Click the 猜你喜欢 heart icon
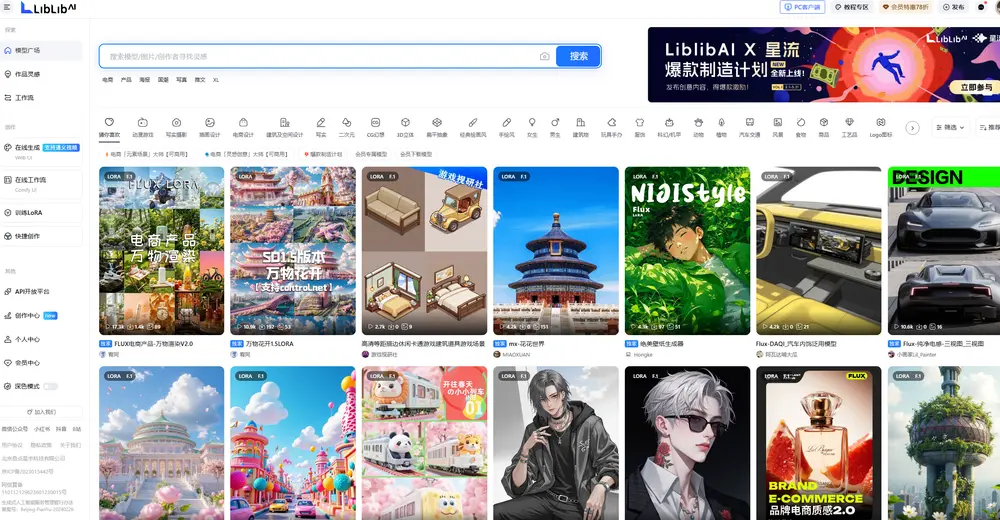Screen dimensions: 1000x520 [x=110, y=123]
